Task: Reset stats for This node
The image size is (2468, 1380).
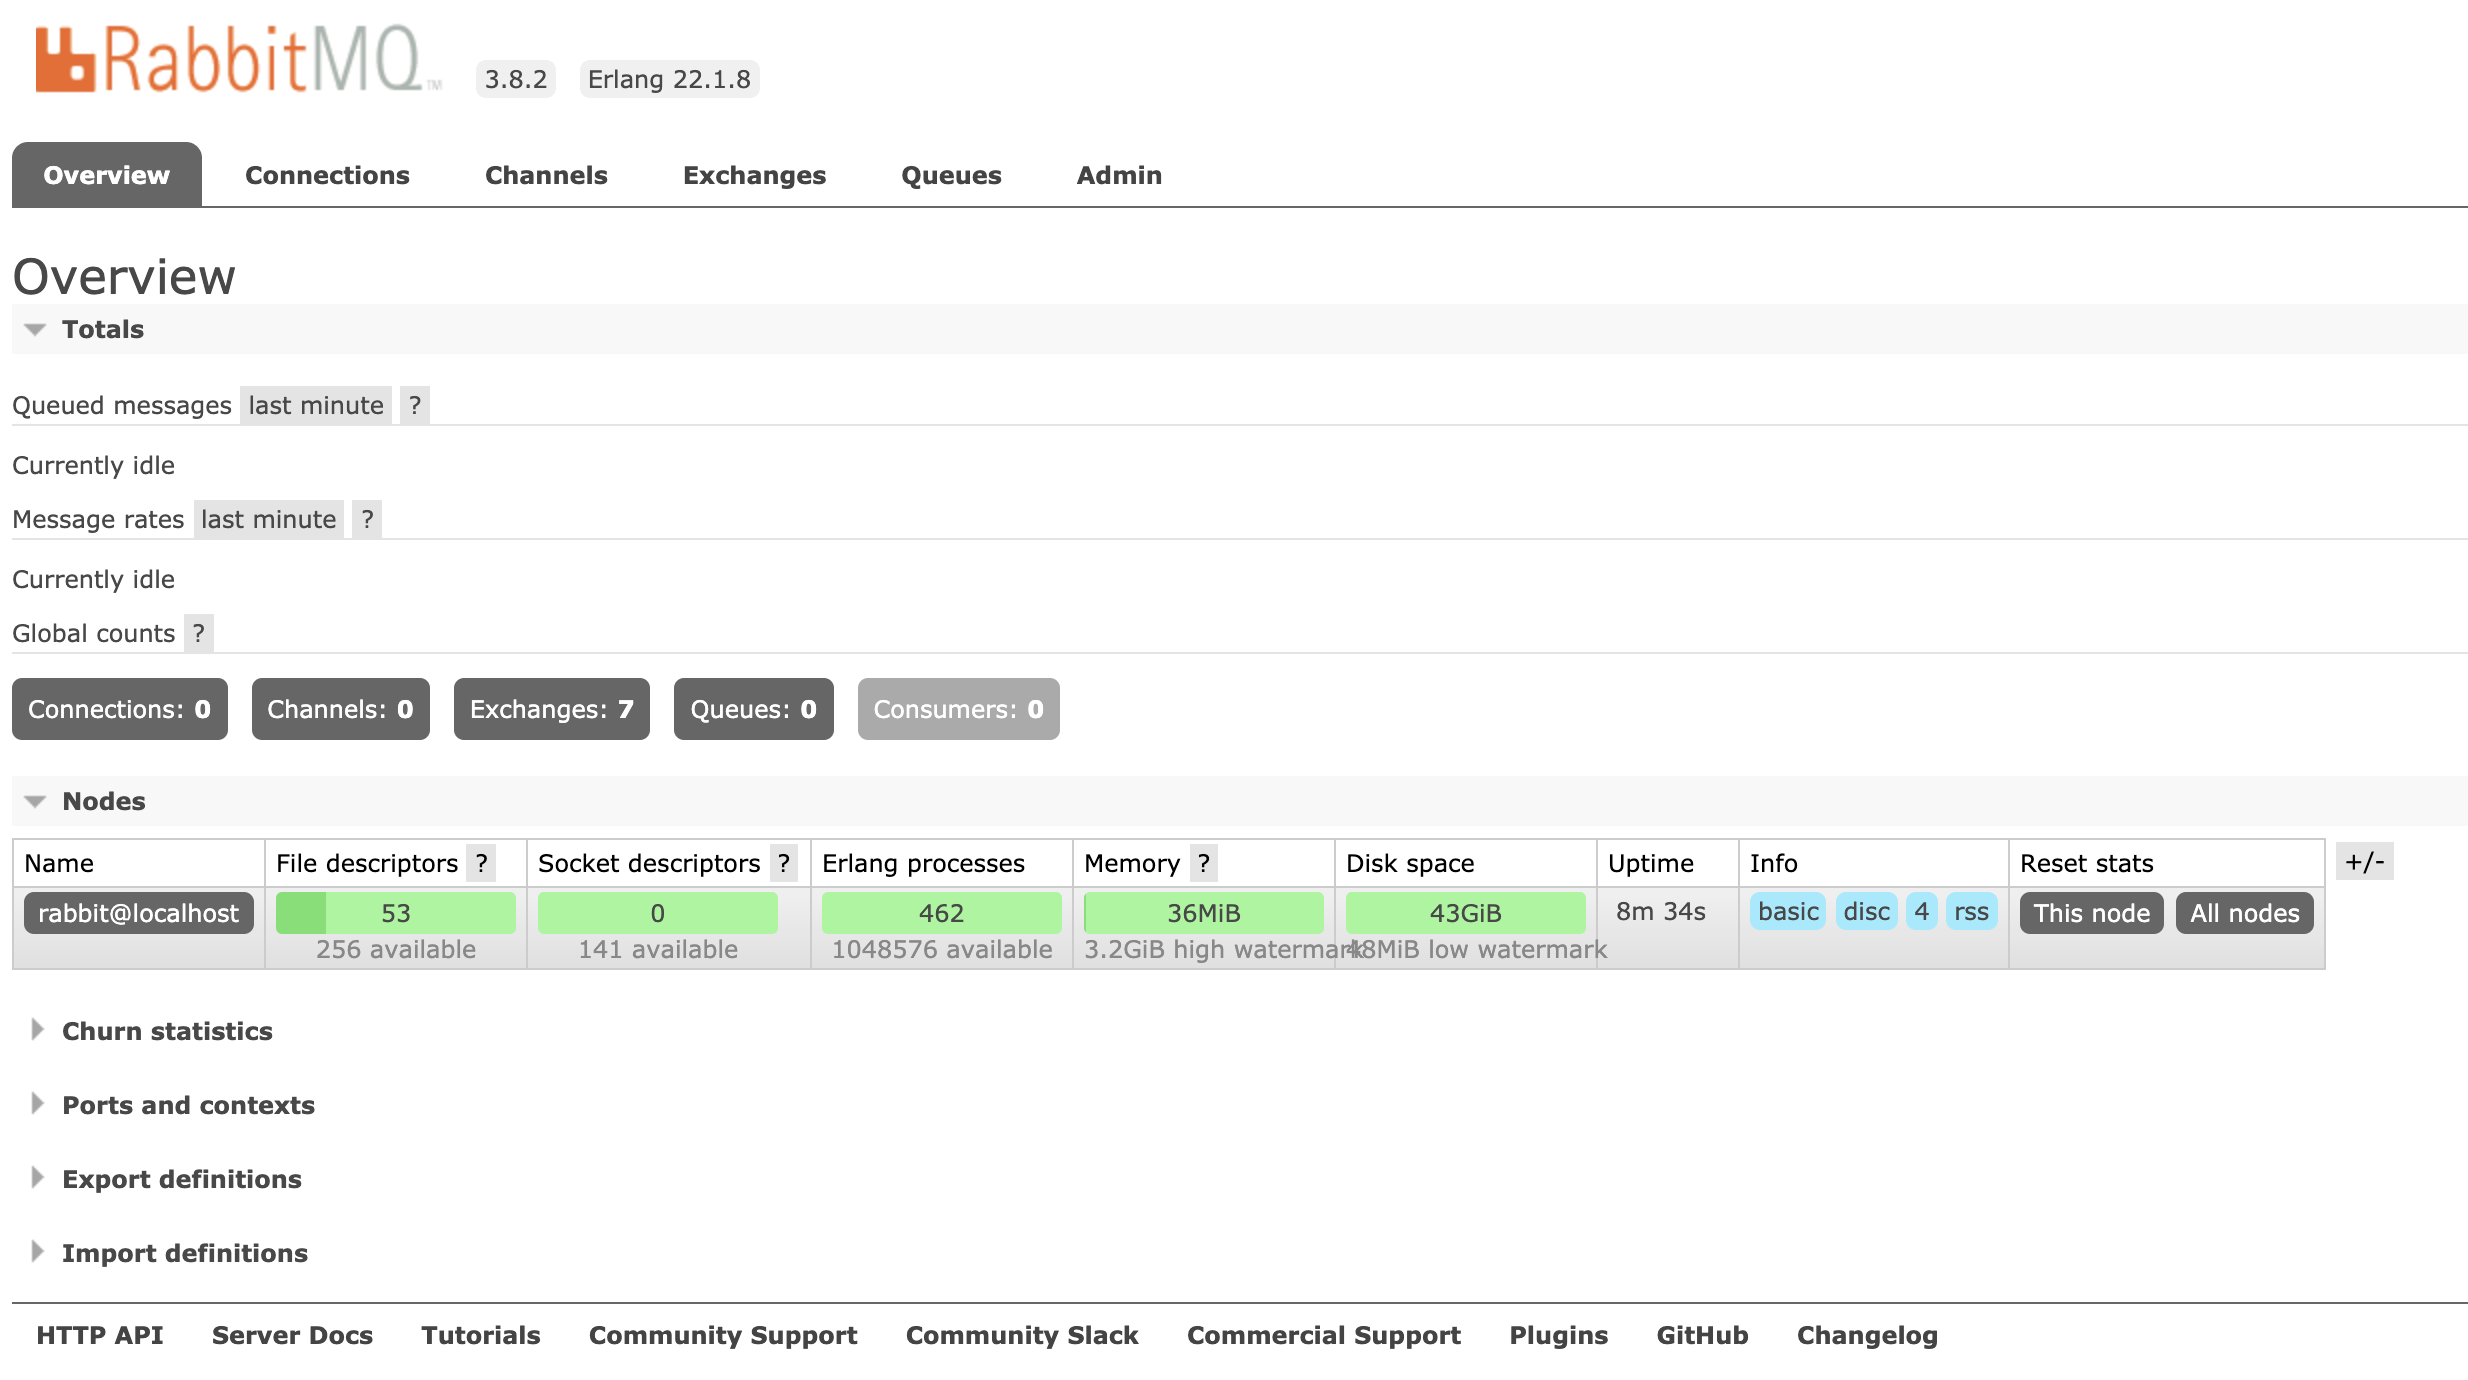Action: tap(2091, 913)
